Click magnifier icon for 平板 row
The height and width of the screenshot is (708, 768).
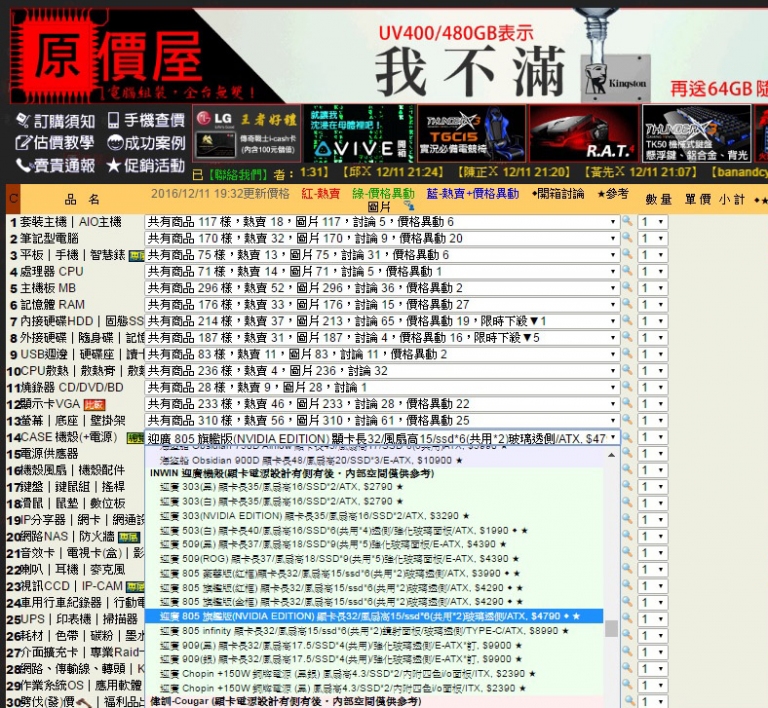(x=627, y=254)
